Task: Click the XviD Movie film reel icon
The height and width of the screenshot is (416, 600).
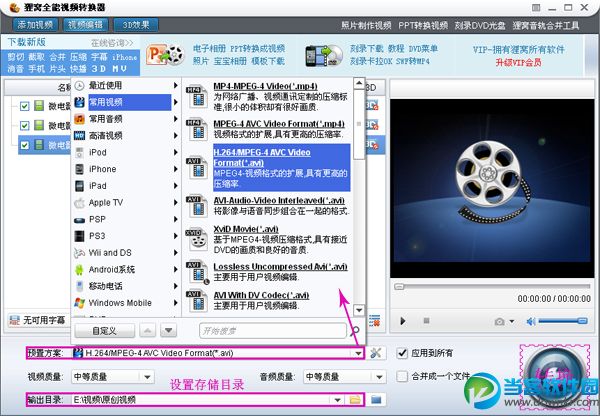Action: [x=197, y=239]
